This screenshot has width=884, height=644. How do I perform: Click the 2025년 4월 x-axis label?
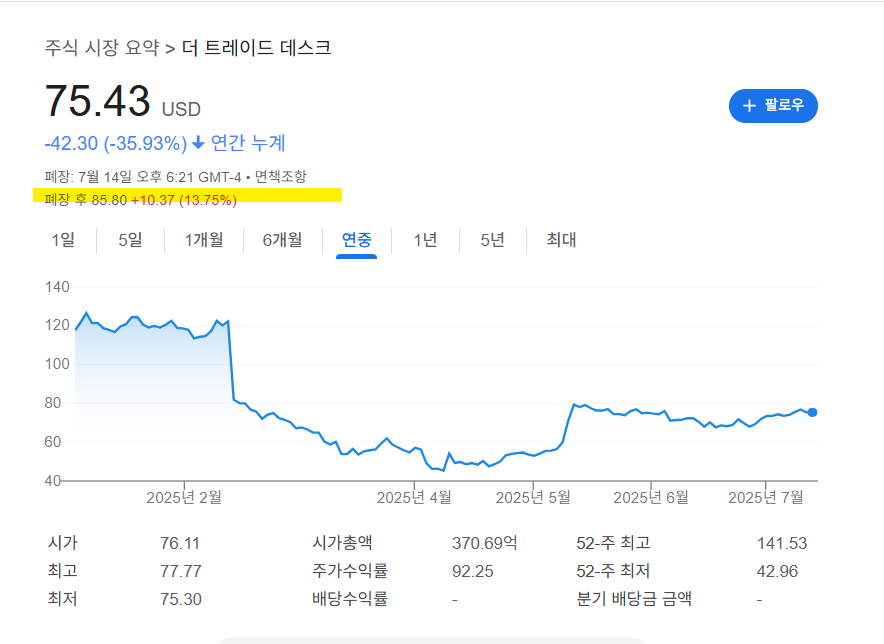pos(414,497)
